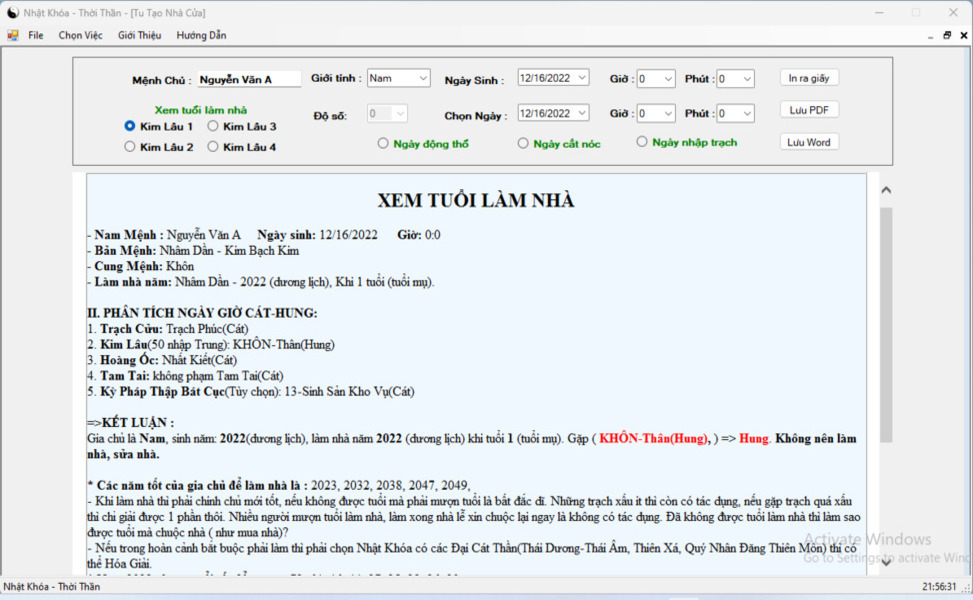
Task: Click scroll up arrow of results panel
Action: point(886,190)
